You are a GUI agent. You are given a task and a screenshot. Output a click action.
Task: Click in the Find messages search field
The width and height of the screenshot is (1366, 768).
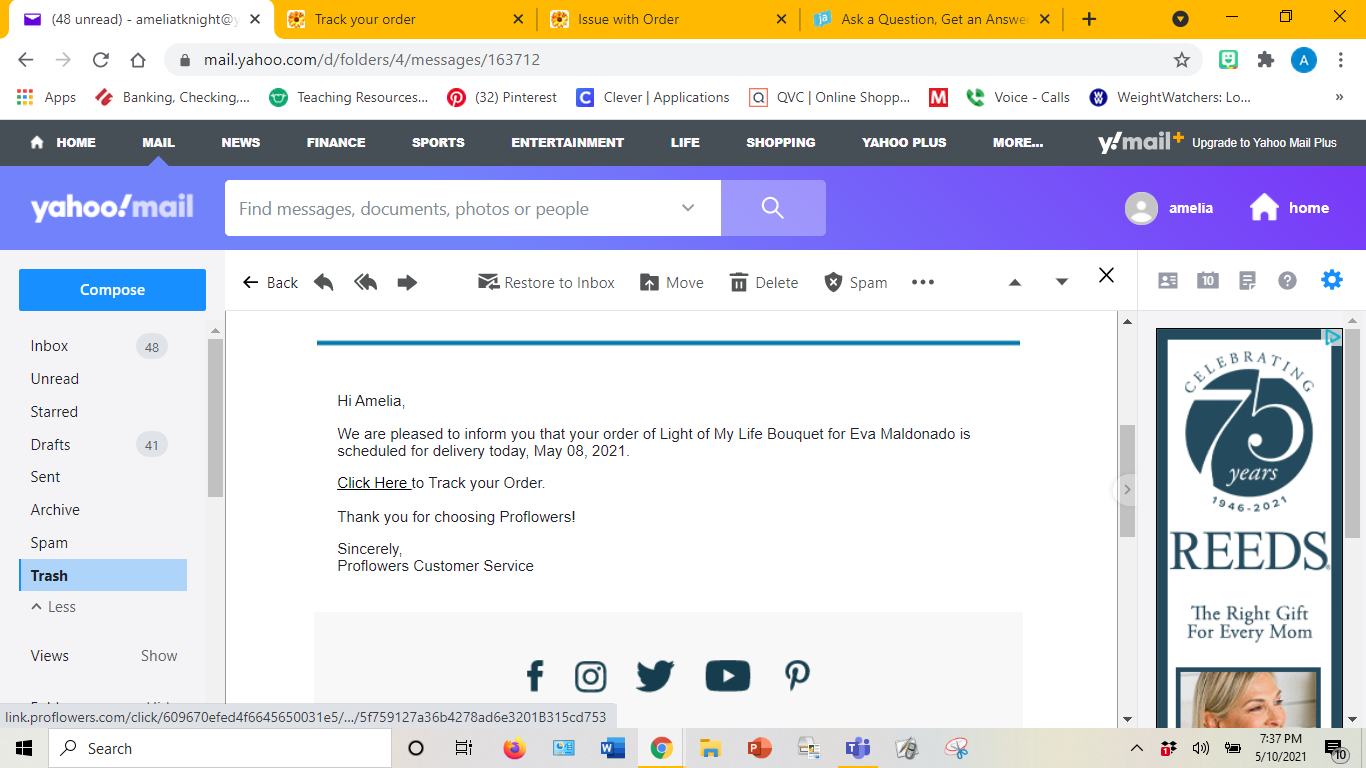[x=450, y=209]
